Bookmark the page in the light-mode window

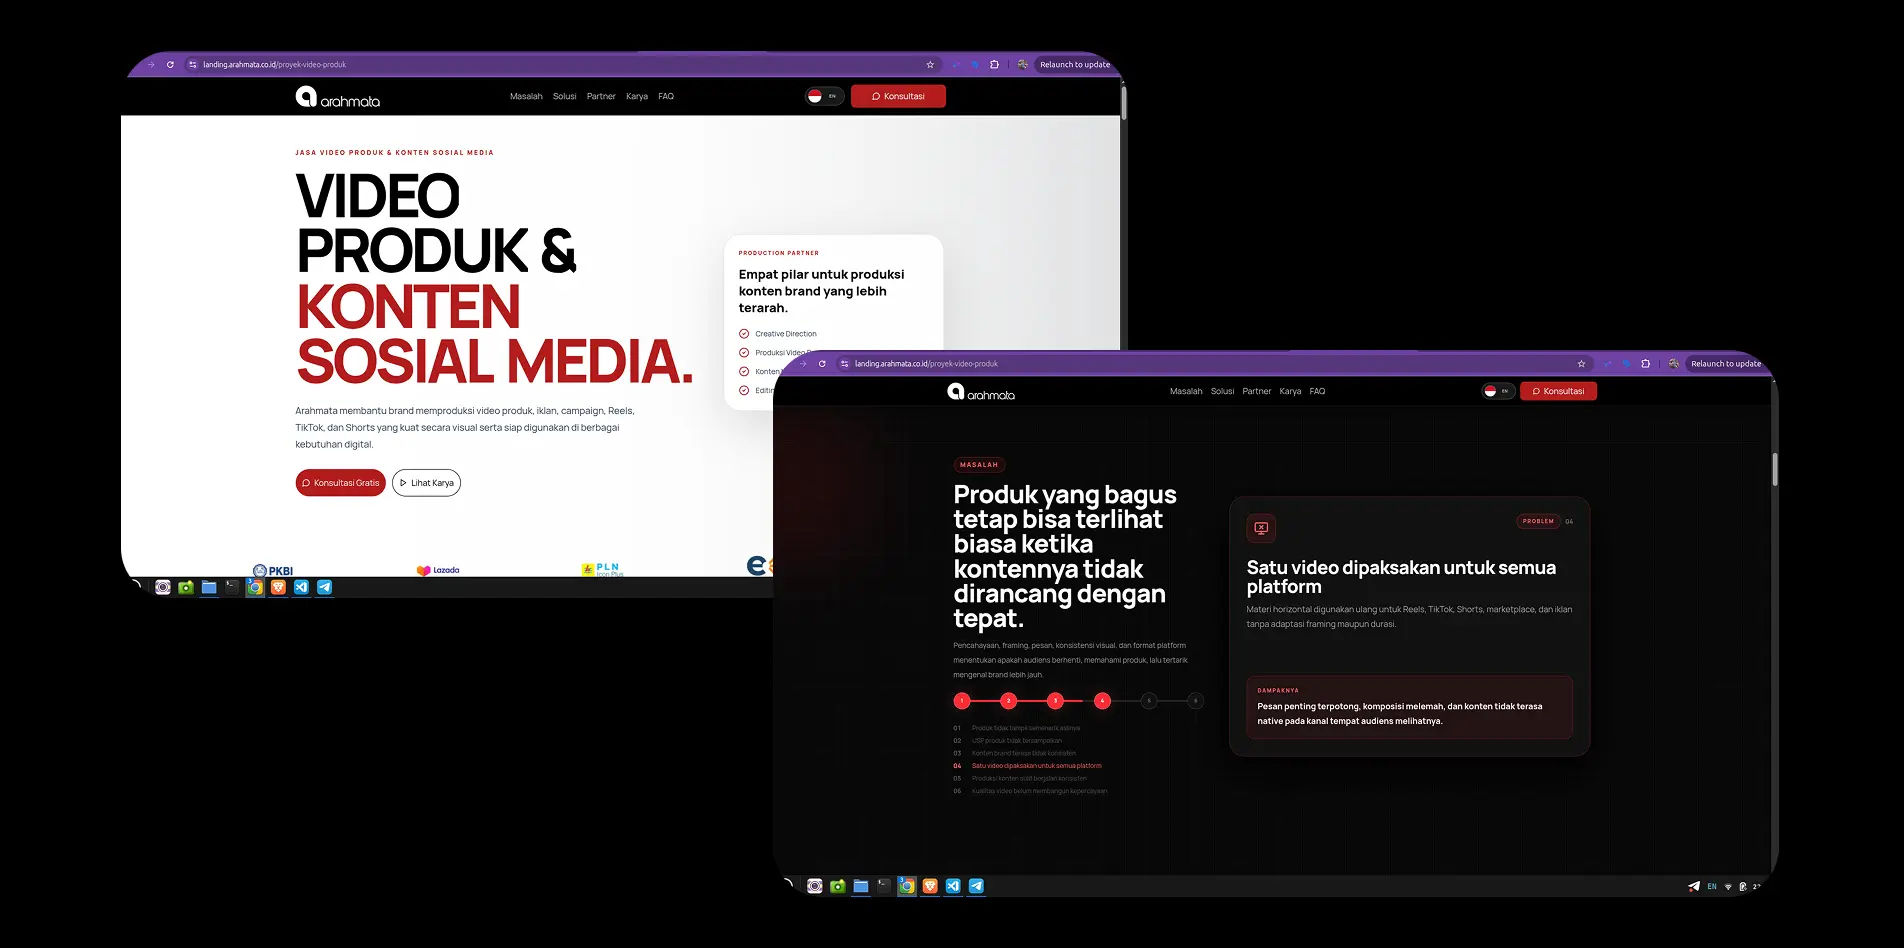(930, 65)
